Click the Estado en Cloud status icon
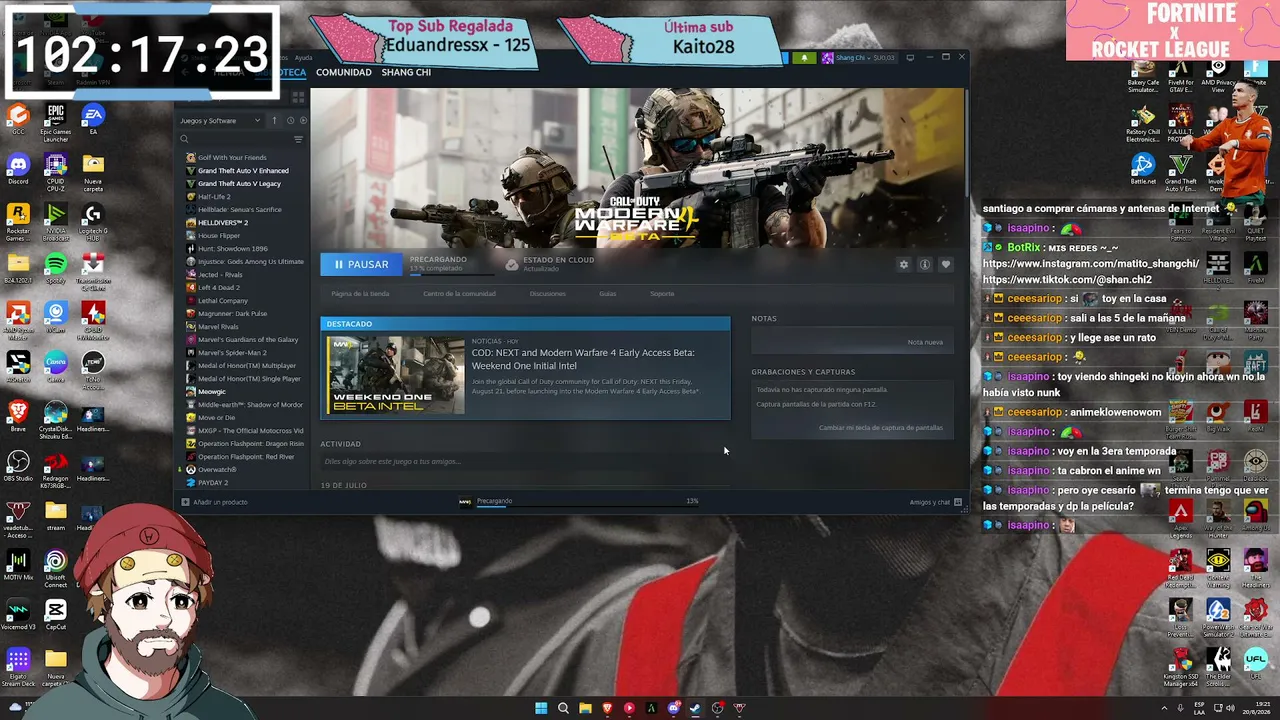 point(512,265)
